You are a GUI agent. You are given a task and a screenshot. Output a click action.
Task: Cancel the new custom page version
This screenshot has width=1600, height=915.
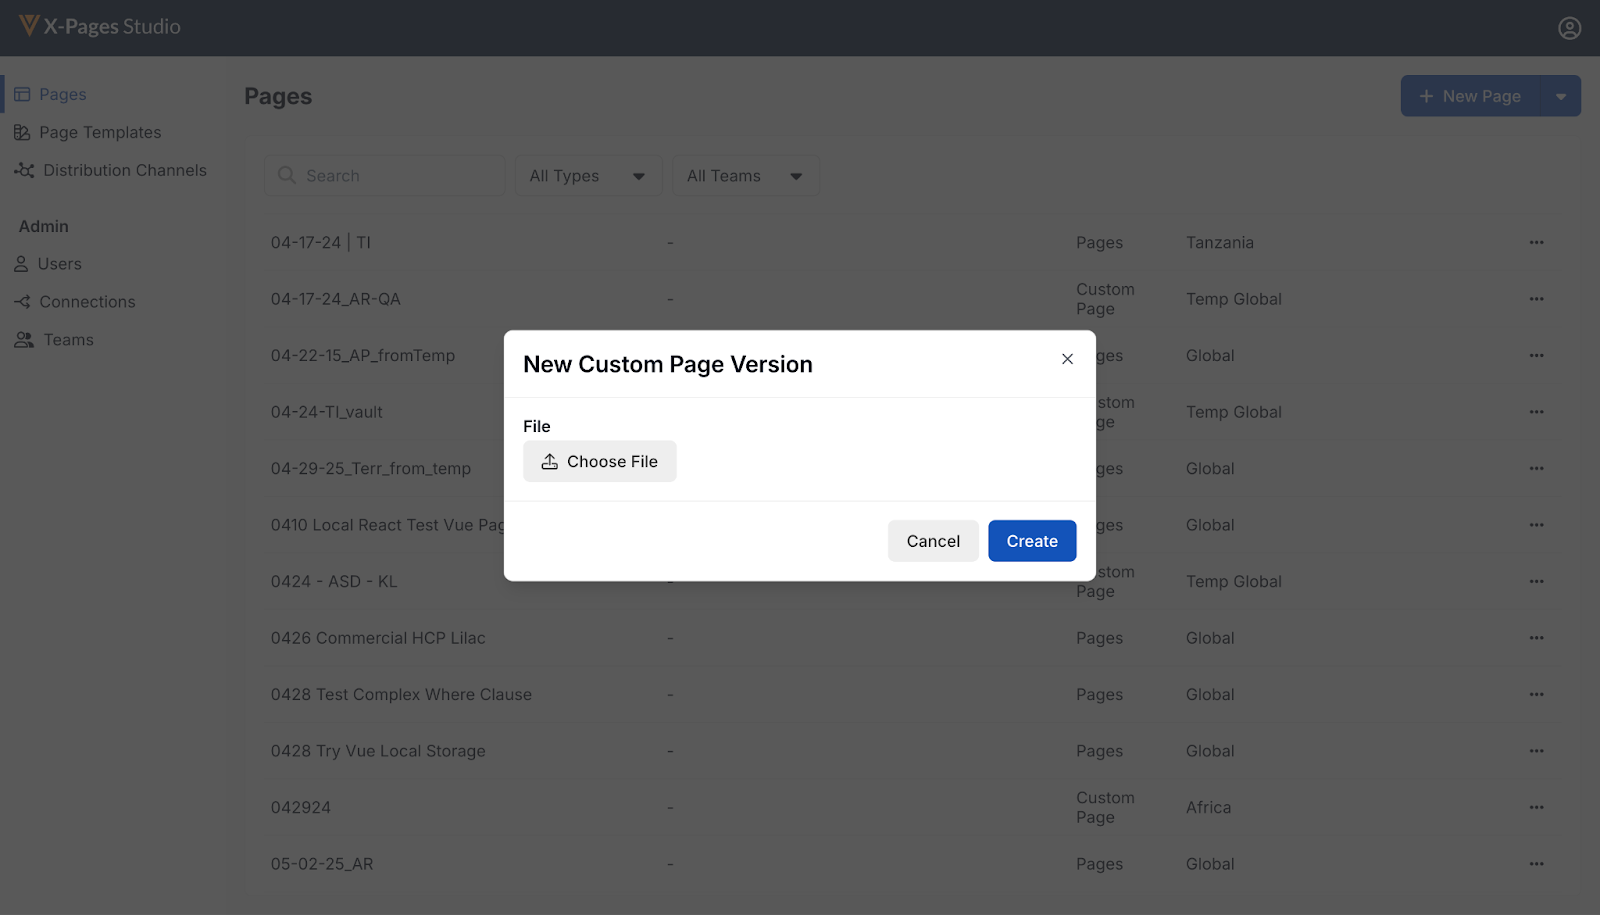(932, 541)
